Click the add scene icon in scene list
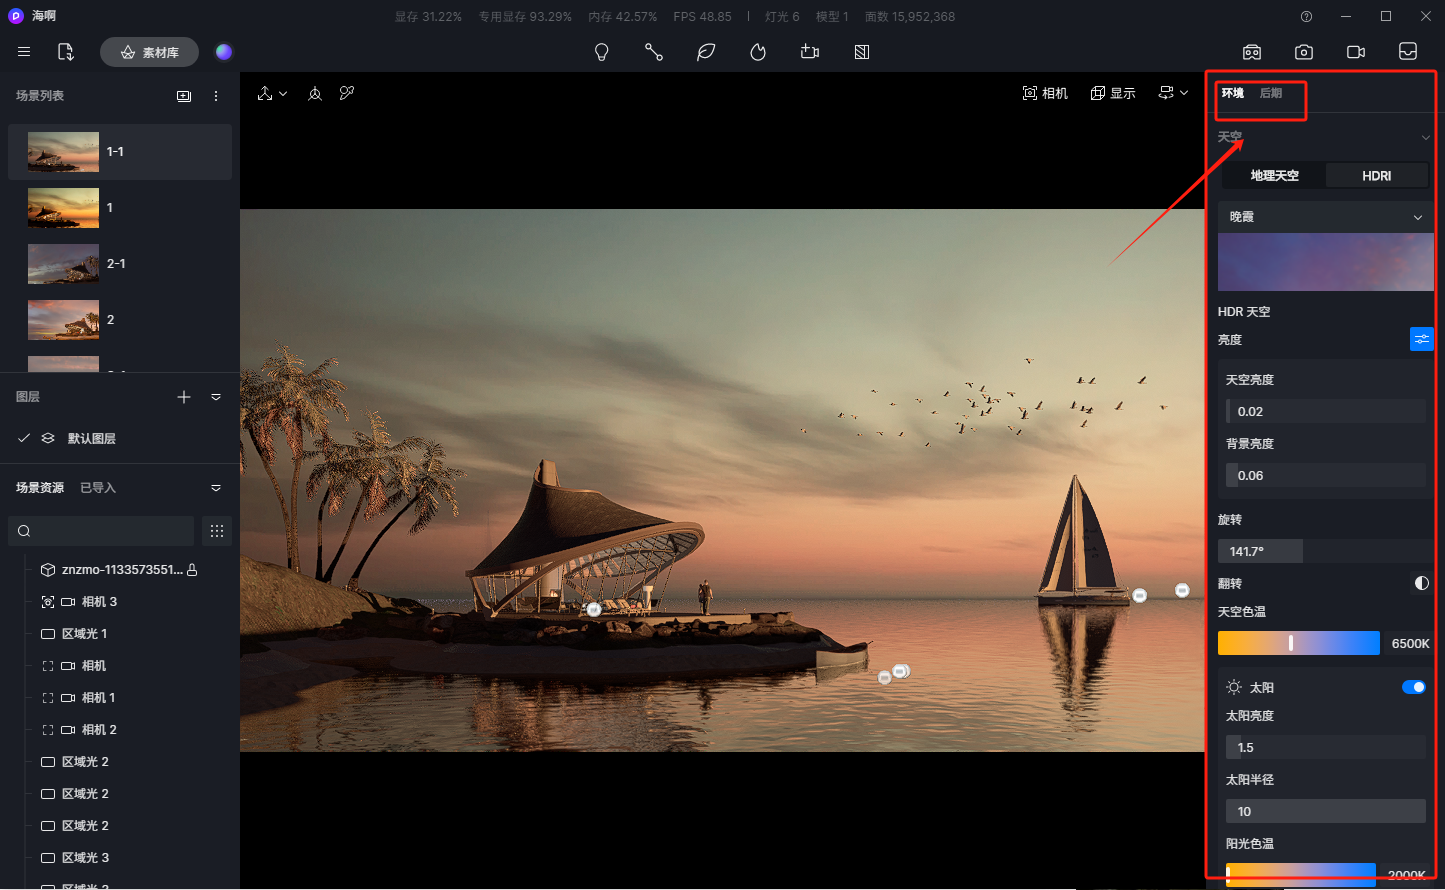1445x890 pixels. point(184,96)
